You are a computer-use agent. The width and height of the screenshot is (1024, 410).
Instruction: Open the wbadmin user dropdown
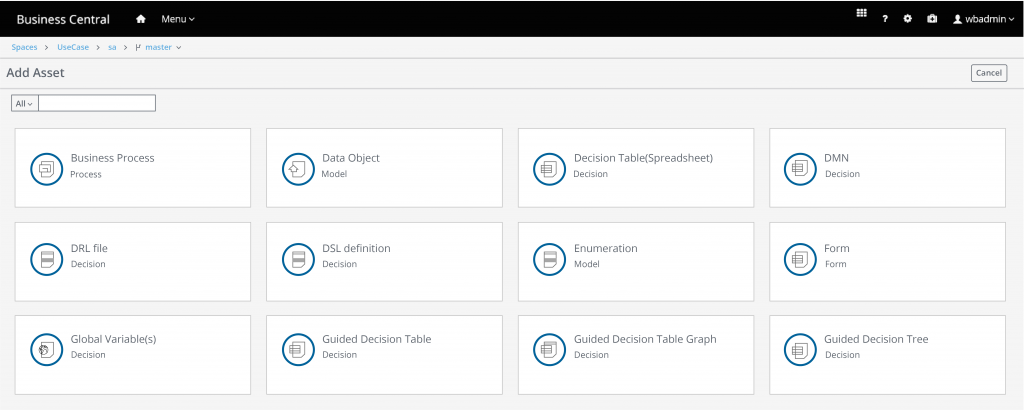[x=983, y=19]
